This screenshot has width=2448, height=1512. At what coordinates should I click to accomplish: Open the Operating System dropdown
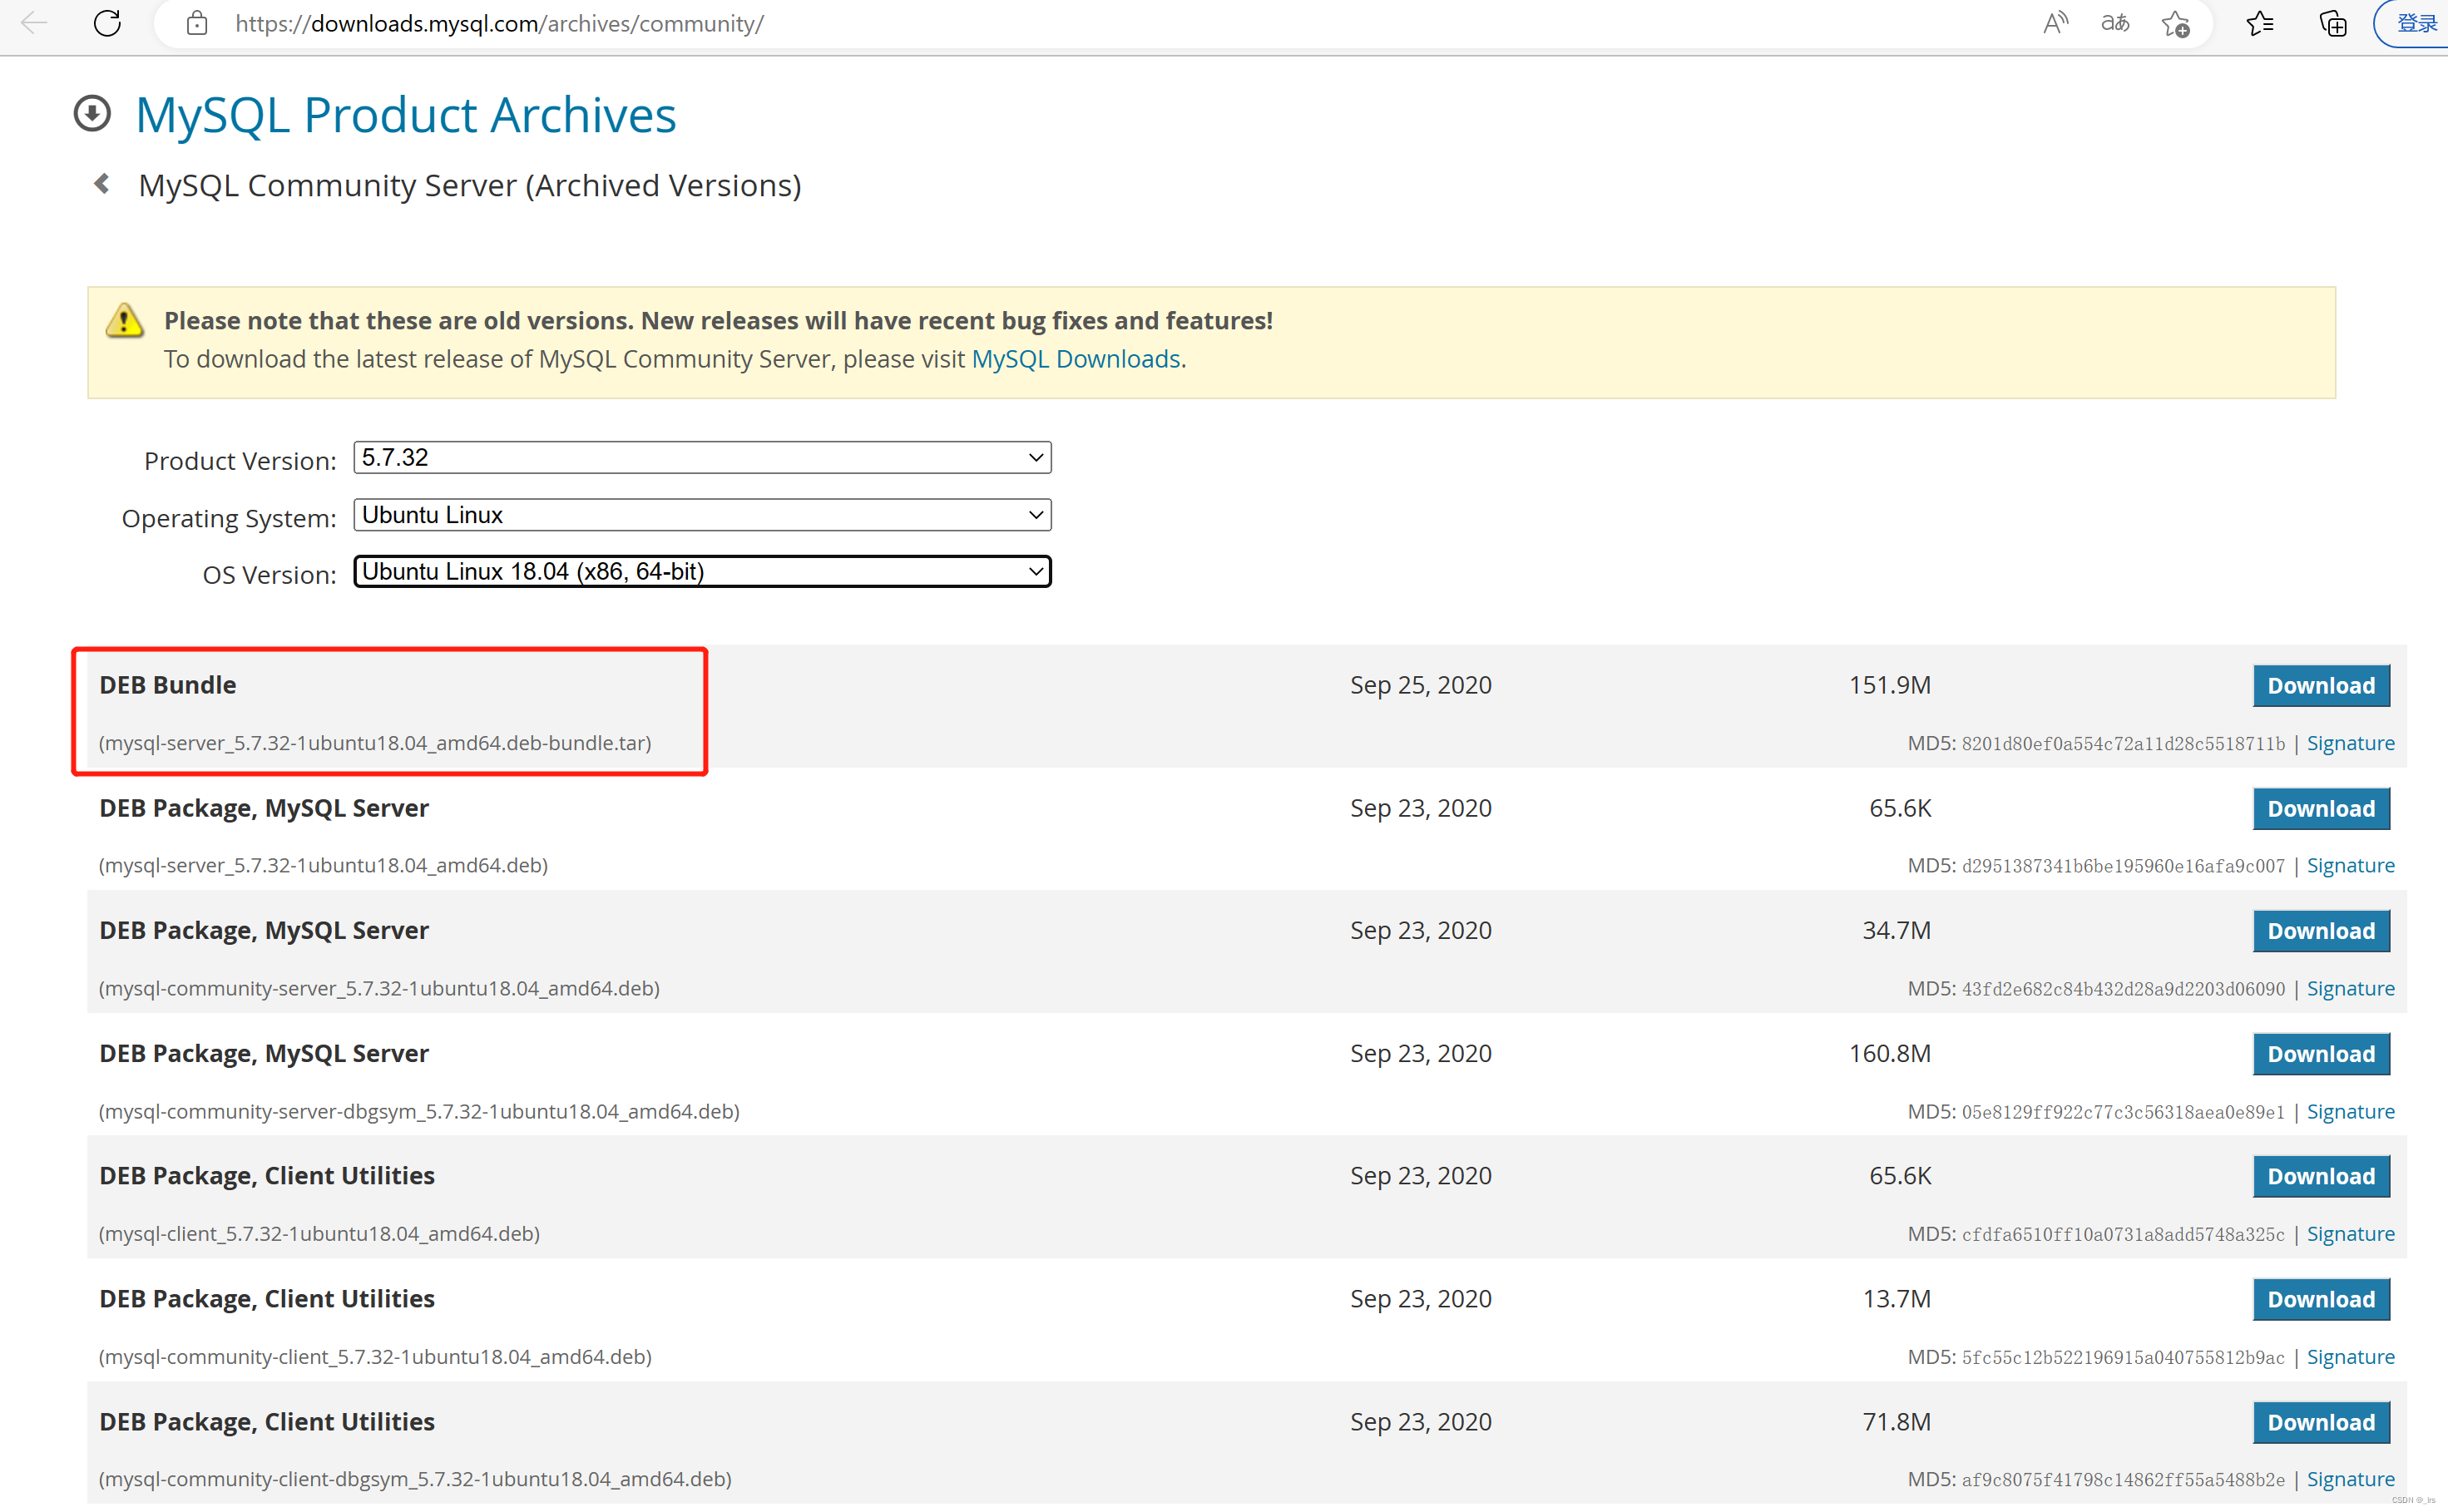(x=702, y=515)
